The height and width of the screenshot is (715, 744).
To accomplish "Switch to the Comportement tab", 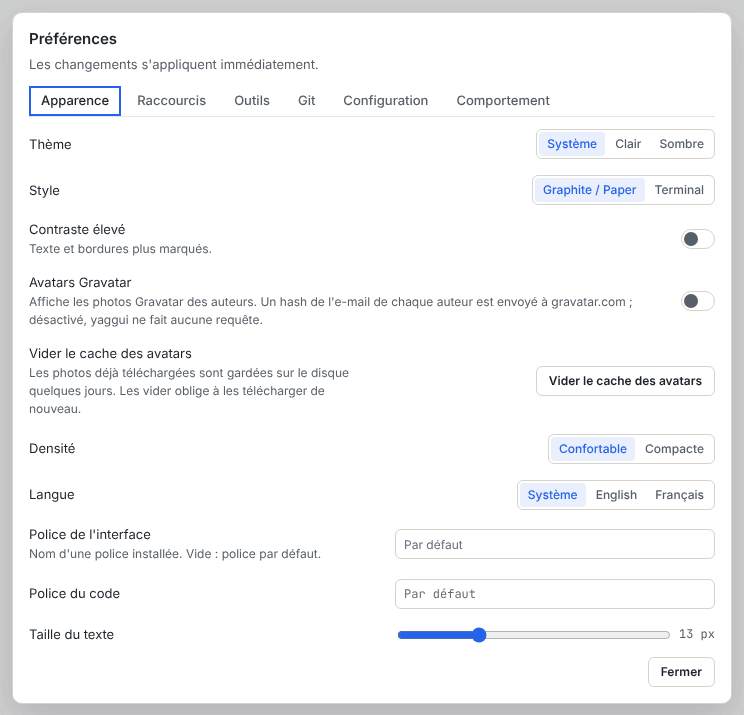I will pyautogui.click(x=503, y=101).
